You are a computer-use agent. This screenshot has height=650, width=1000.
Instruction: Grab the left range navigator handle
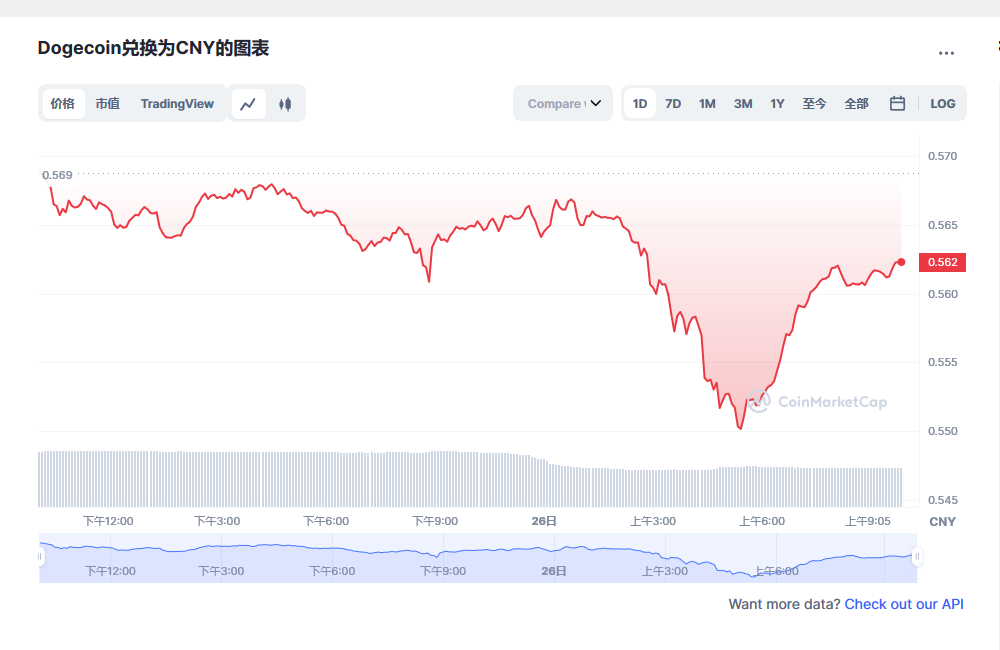[x=40, y=557]
